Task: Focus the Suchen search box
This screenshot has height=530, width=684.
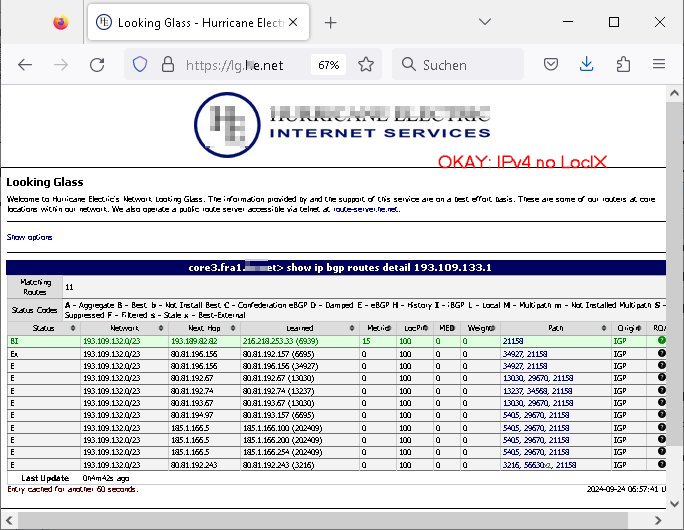Action: (x=458, y=65)
